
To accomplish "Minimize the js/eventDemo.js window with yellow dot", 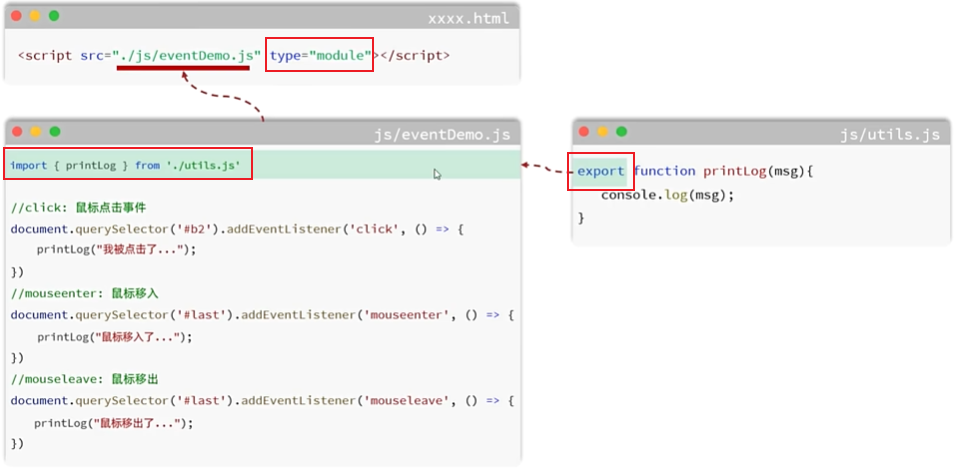I will (35, 131).
